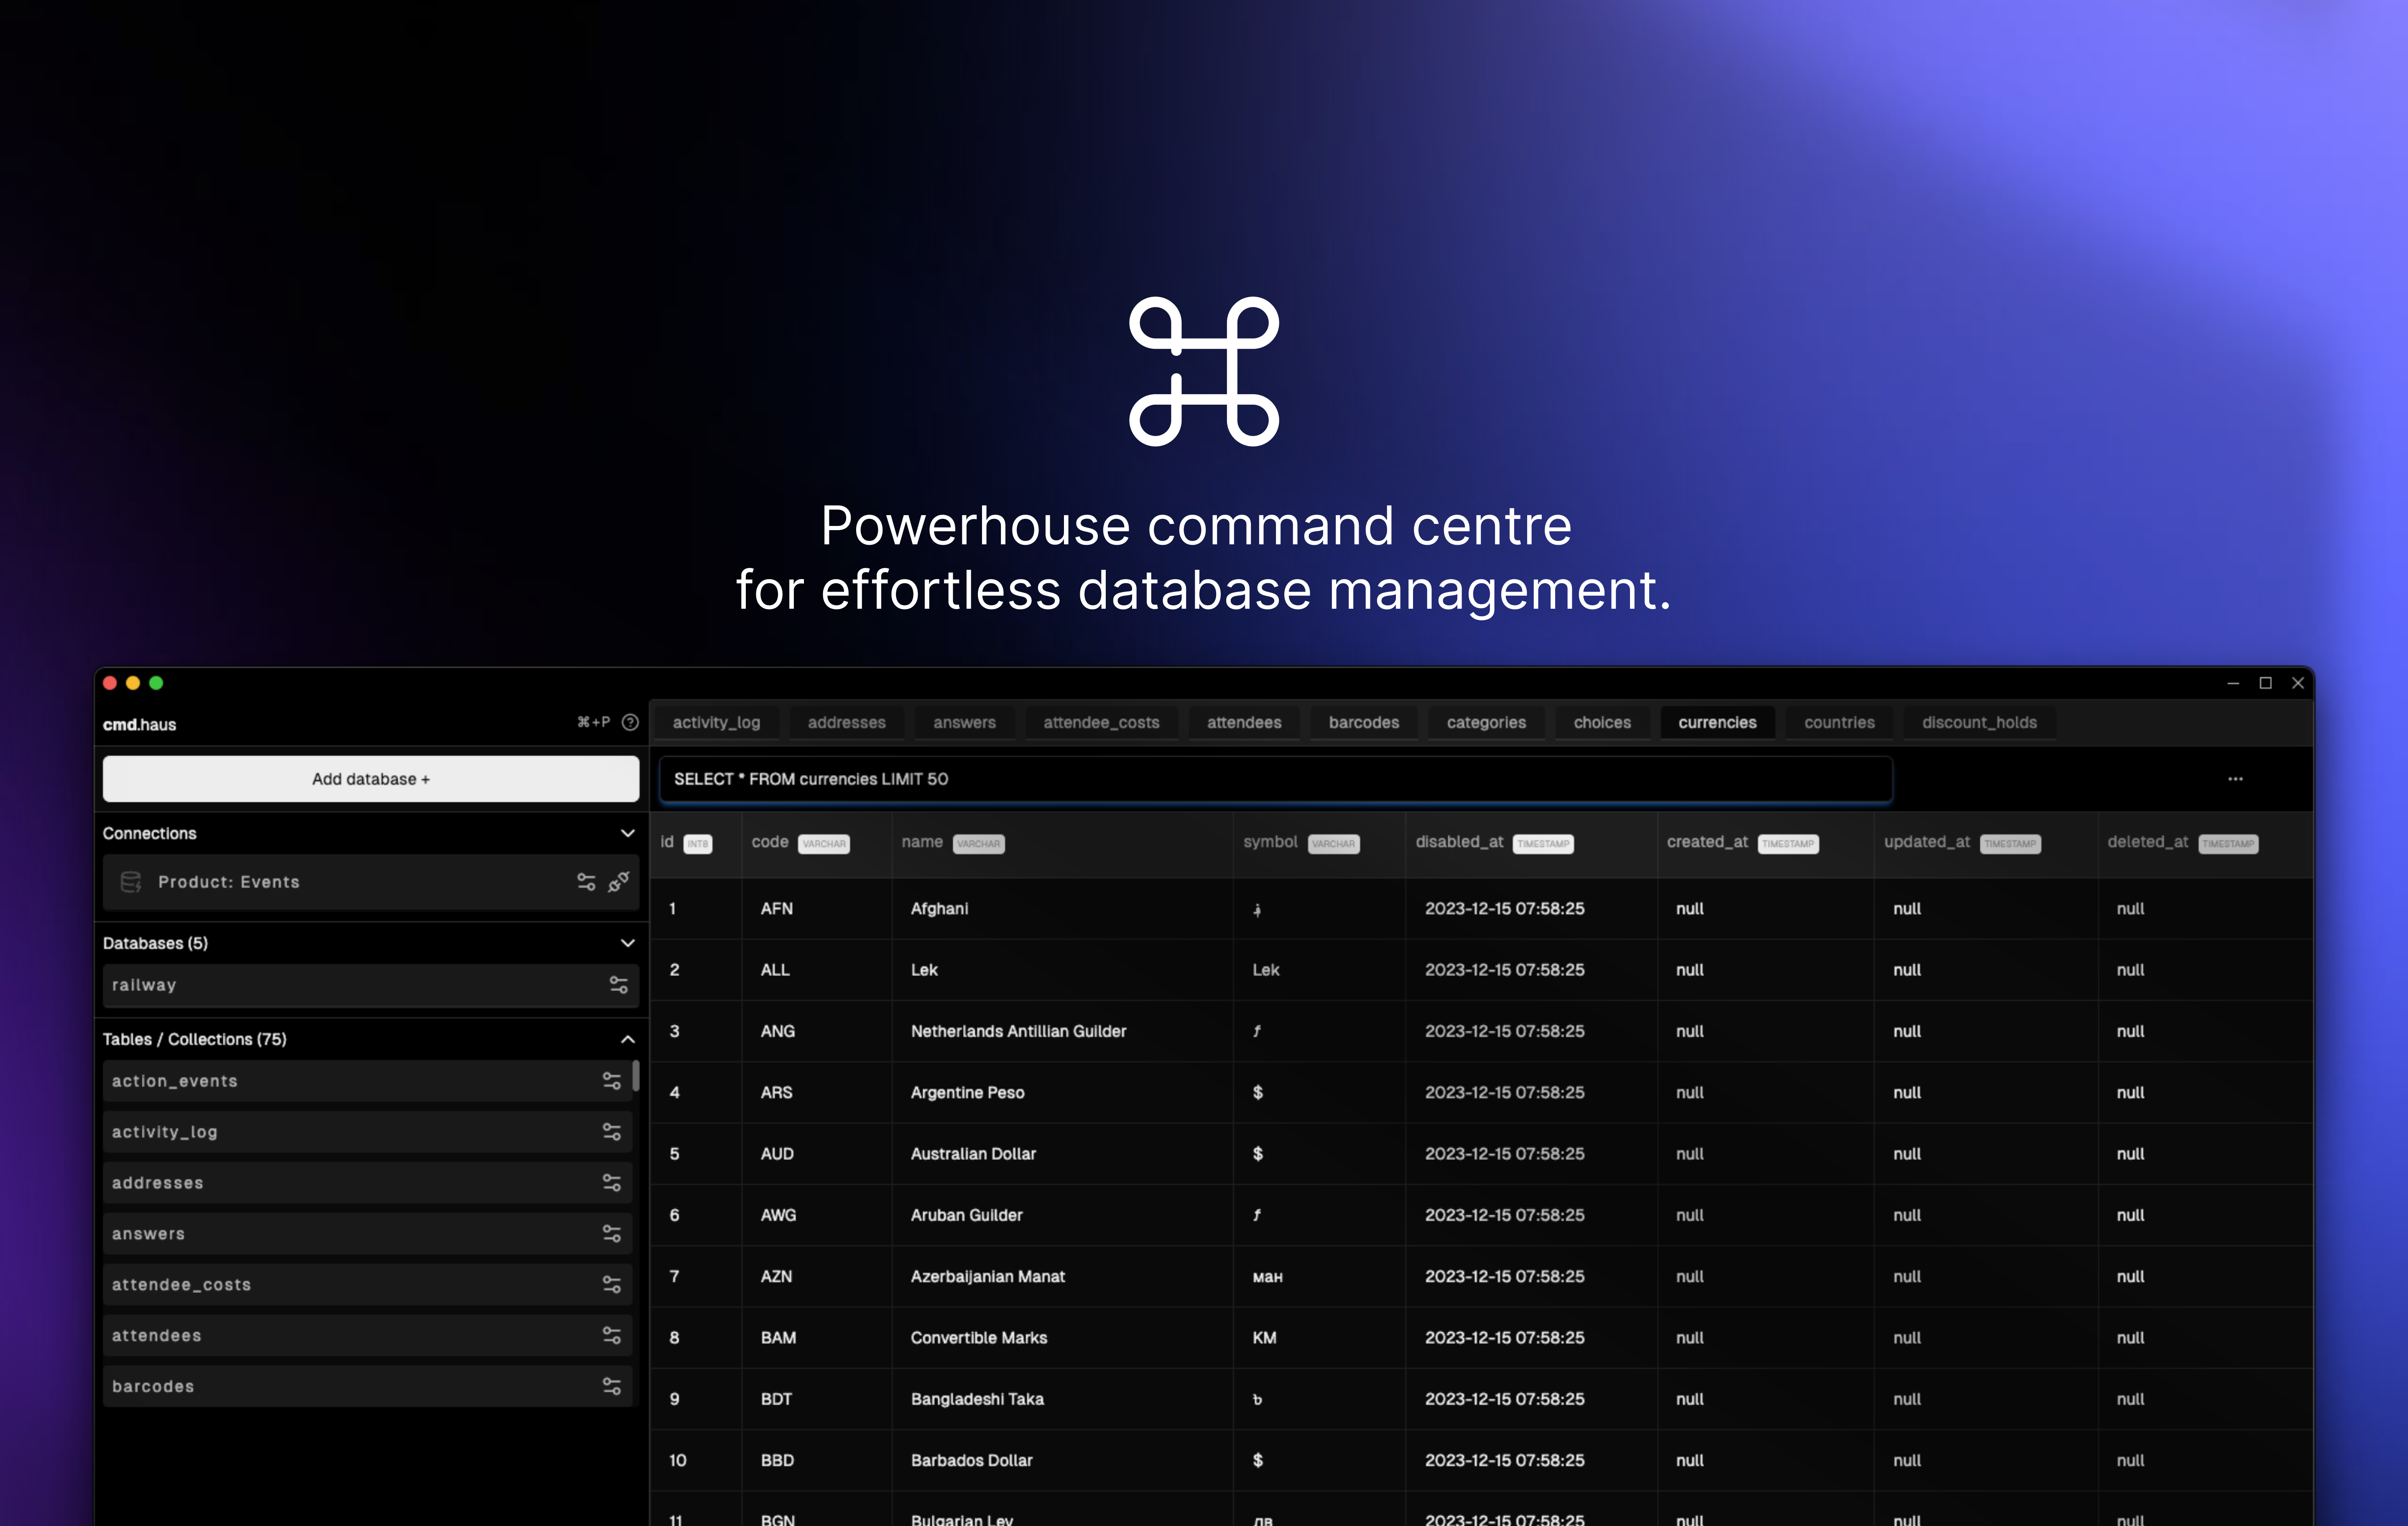Click the ⌘+P shortcut label
The height and width of the screenshot is (1526, 2408).
(594, 722)
